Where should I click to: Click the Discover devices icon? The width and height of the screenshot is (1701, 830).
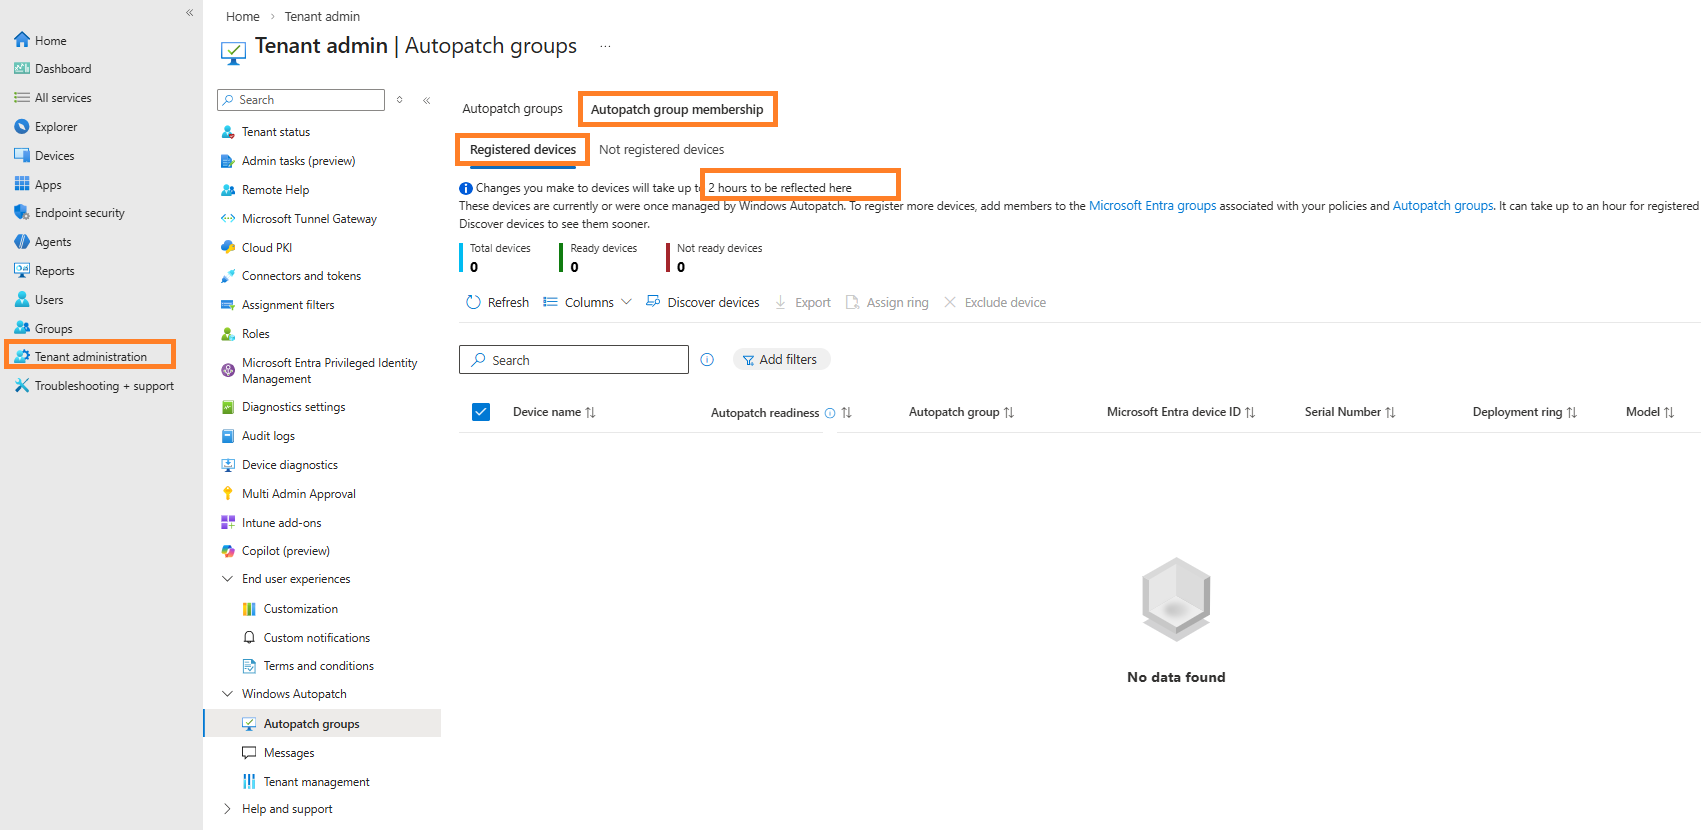[x=653, y=302]
